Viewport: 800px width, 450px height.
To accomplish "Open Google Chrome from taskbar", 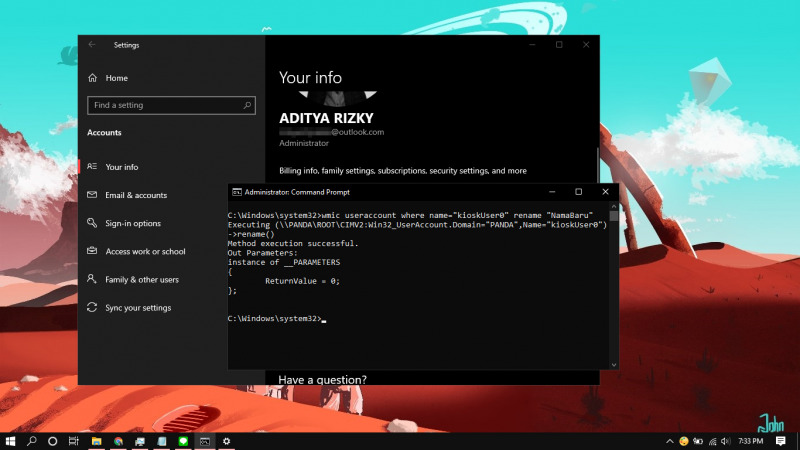I will coord(118,441).
